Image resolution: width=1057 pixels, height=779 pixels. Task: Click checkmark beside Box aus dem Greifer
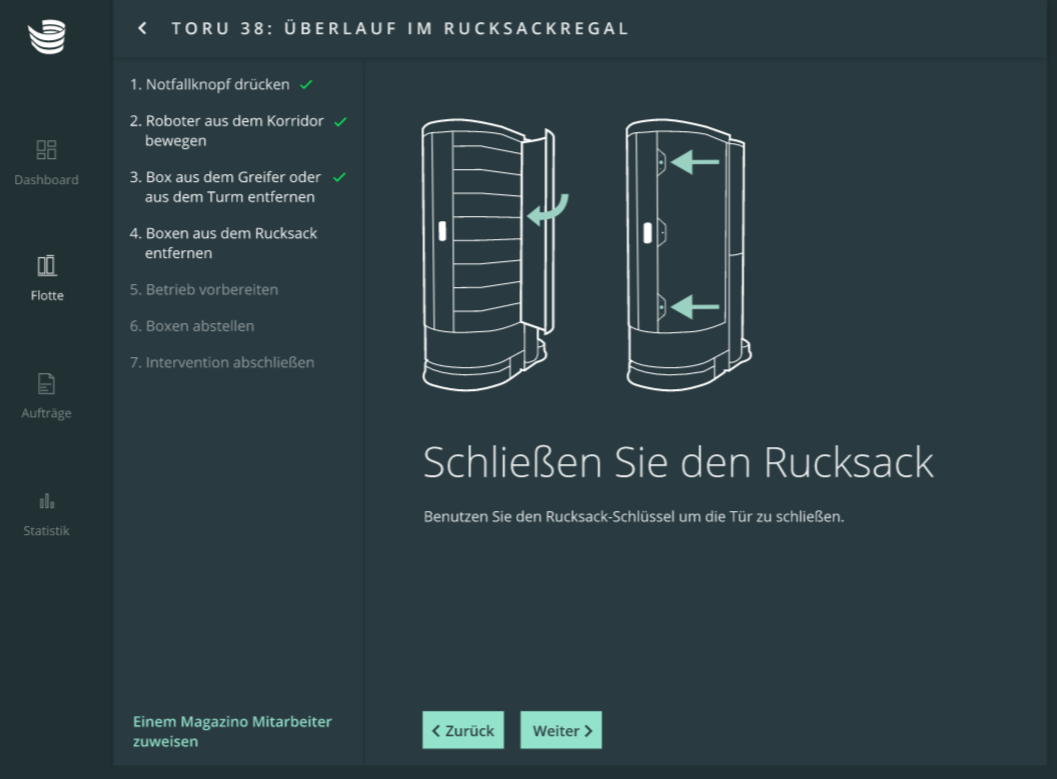339,178
